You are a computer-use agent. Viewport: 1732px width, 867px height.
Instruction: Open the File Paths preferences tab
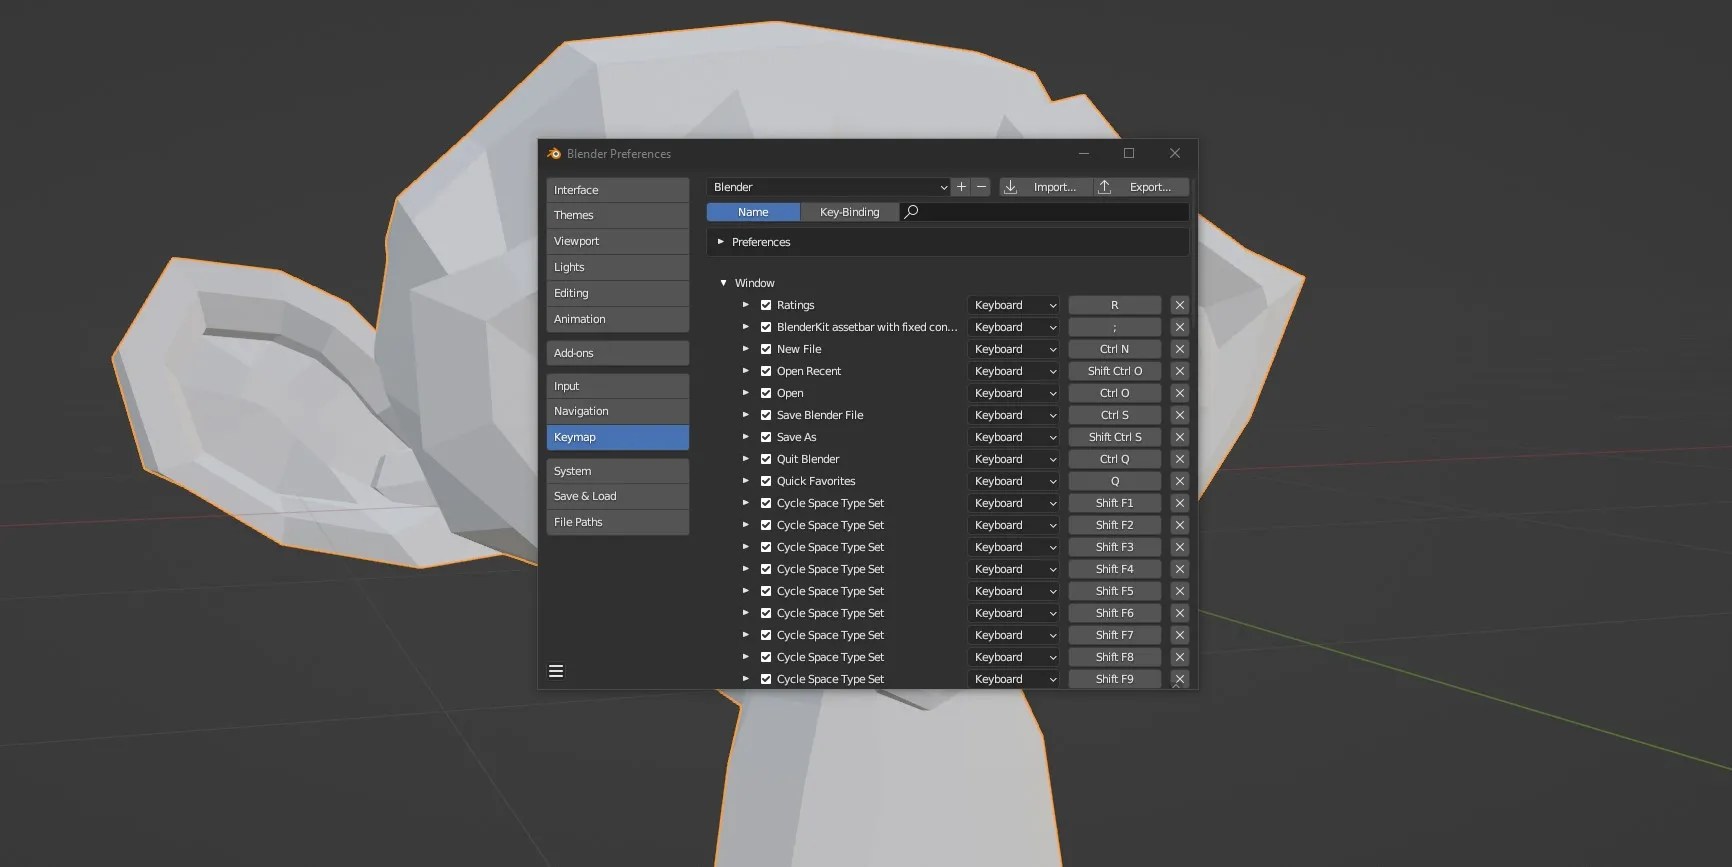coord(618,522)
